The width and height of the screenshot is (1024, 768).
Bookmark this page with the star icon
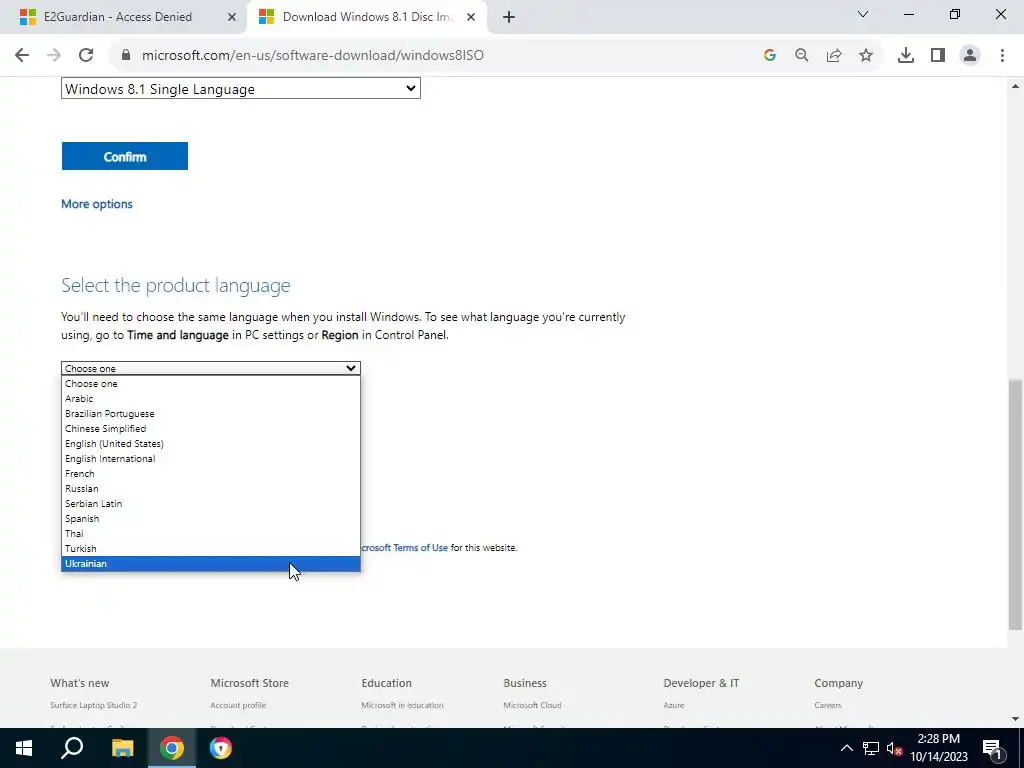click(x=866, y=56)
